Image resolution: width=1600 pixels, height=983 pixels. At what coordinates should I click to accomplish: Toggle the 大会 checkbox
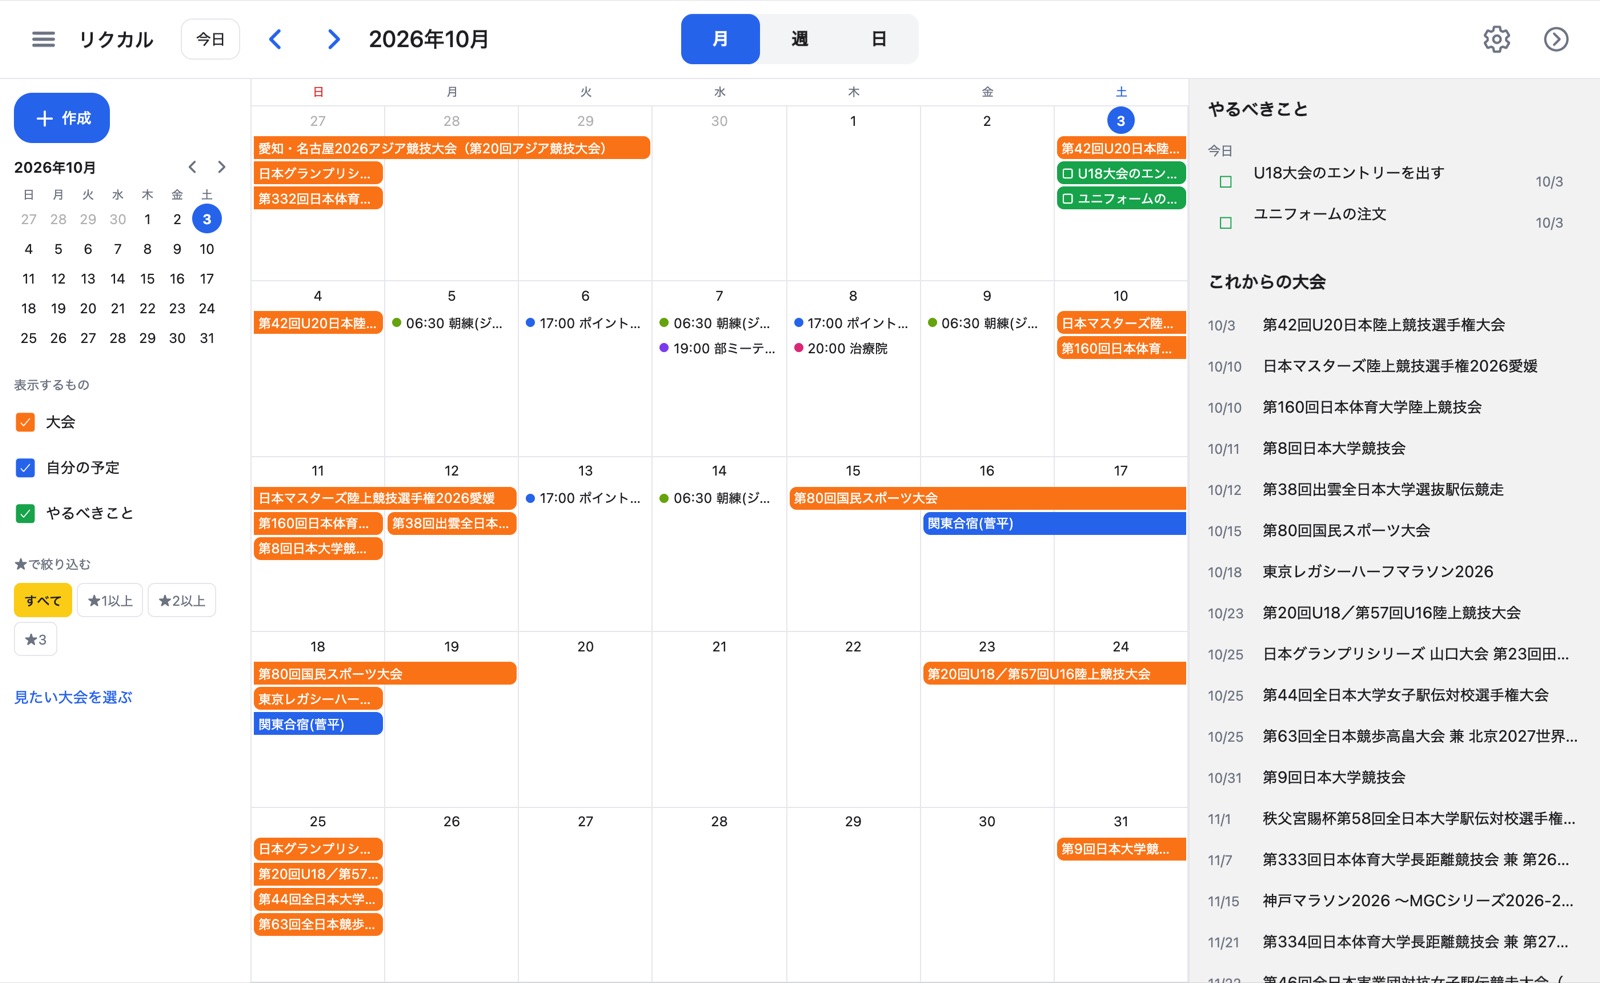(x=26, y=422)
